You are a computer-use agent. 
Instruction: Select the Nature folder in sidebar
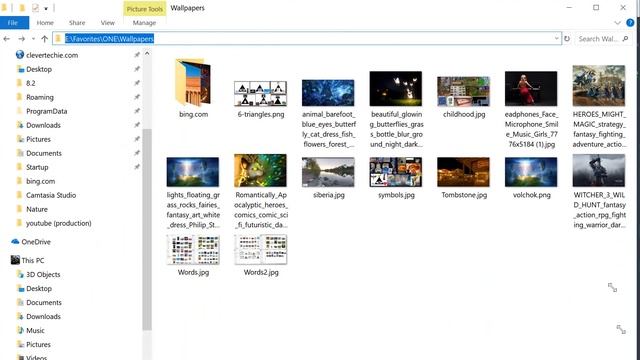[37, 209]
